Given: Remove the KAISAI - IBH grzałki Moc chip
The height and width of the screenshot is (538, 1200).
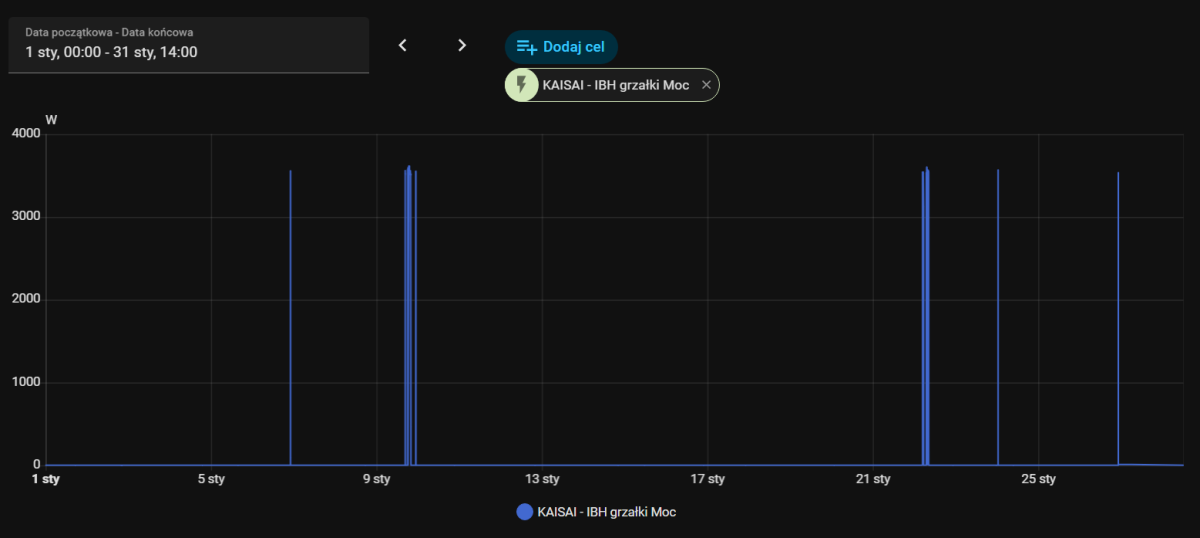Looking at the screenshot, I should coord(706,85).
